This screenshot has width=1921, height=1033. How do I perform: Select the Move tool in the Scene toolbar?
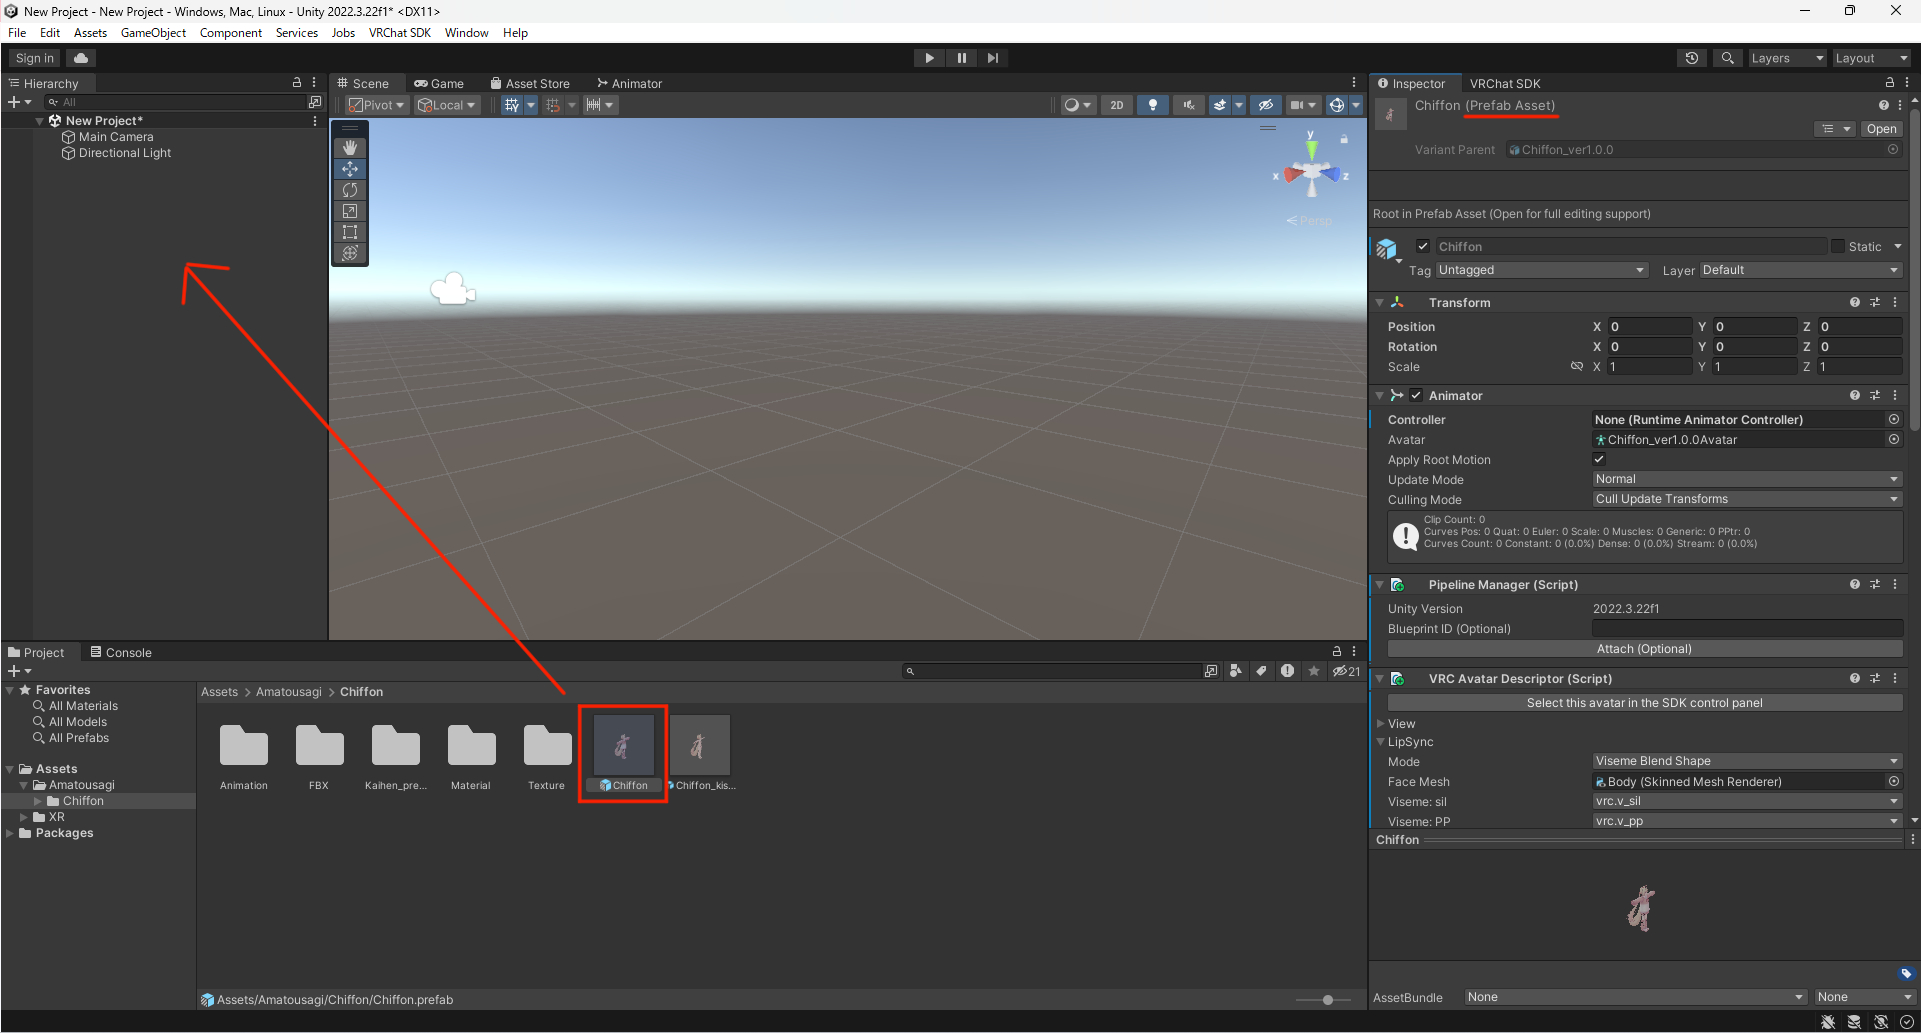click(x=350, y=168)
